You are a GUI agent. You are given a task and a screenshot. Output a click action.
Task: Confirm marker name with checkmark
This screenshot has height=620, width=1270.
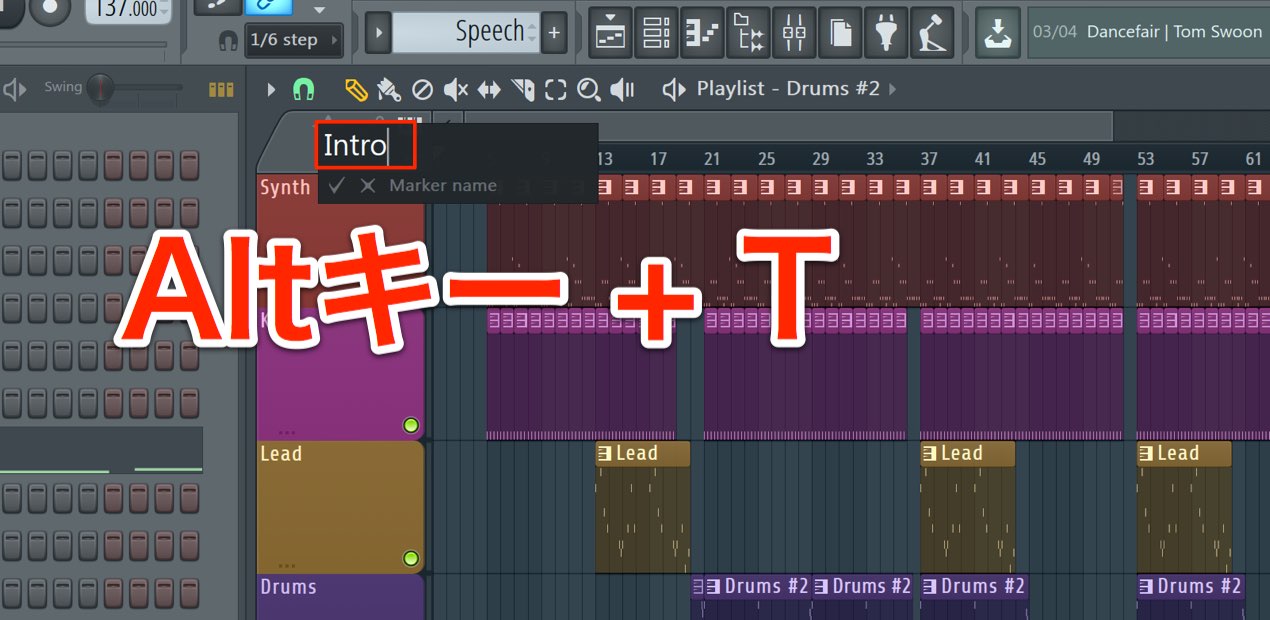(x=337, y=185)
